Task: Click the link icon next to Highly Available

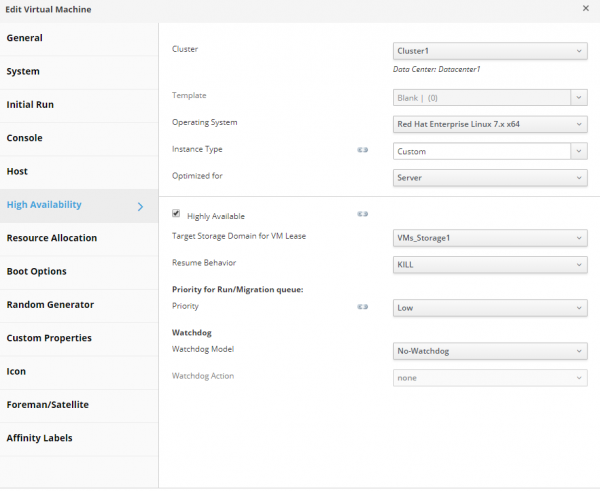Action: [x=363, y=214]
